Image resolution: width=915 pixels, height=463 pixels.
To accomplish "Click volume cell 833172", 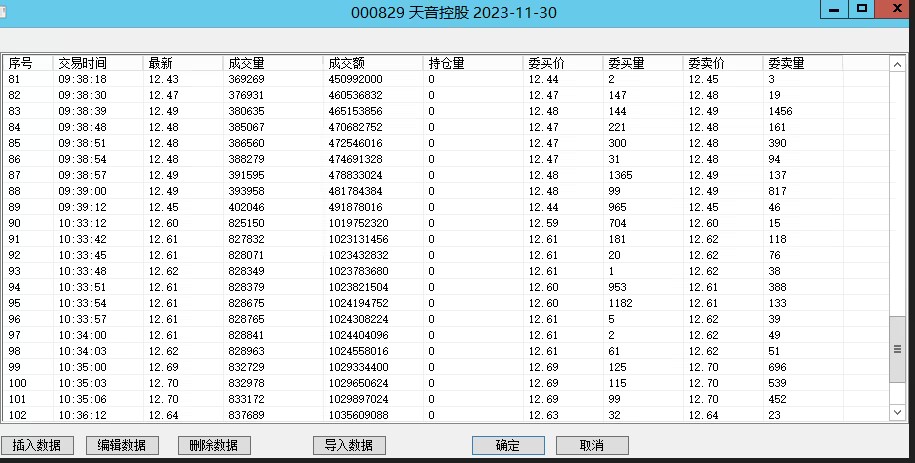I will tap(246, 399).
